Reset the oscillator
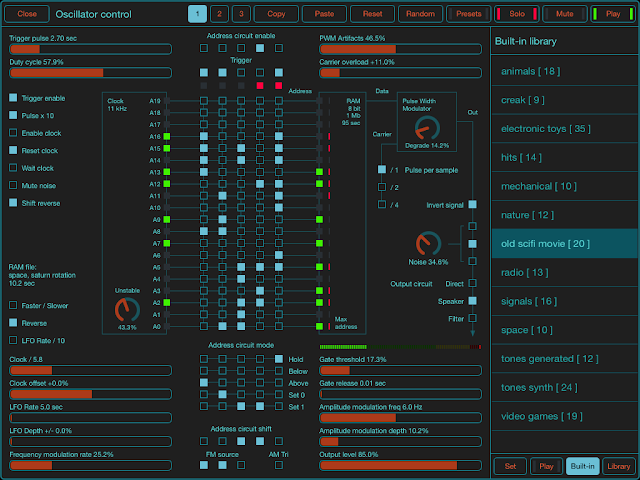Image resolution: width=640 pixels, height=480 pixels. pyautogui.click(x=373, y=14)
